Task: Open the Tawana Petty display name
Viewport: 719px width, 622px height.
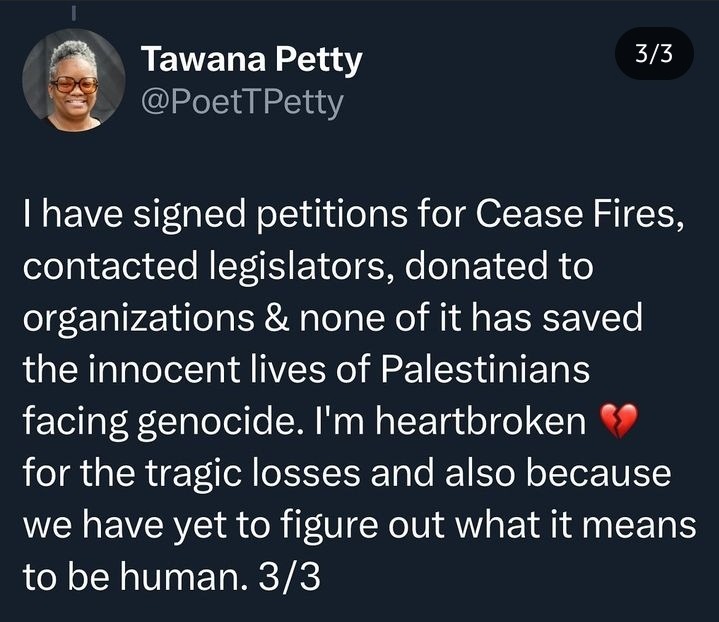Action: (251, 62)
